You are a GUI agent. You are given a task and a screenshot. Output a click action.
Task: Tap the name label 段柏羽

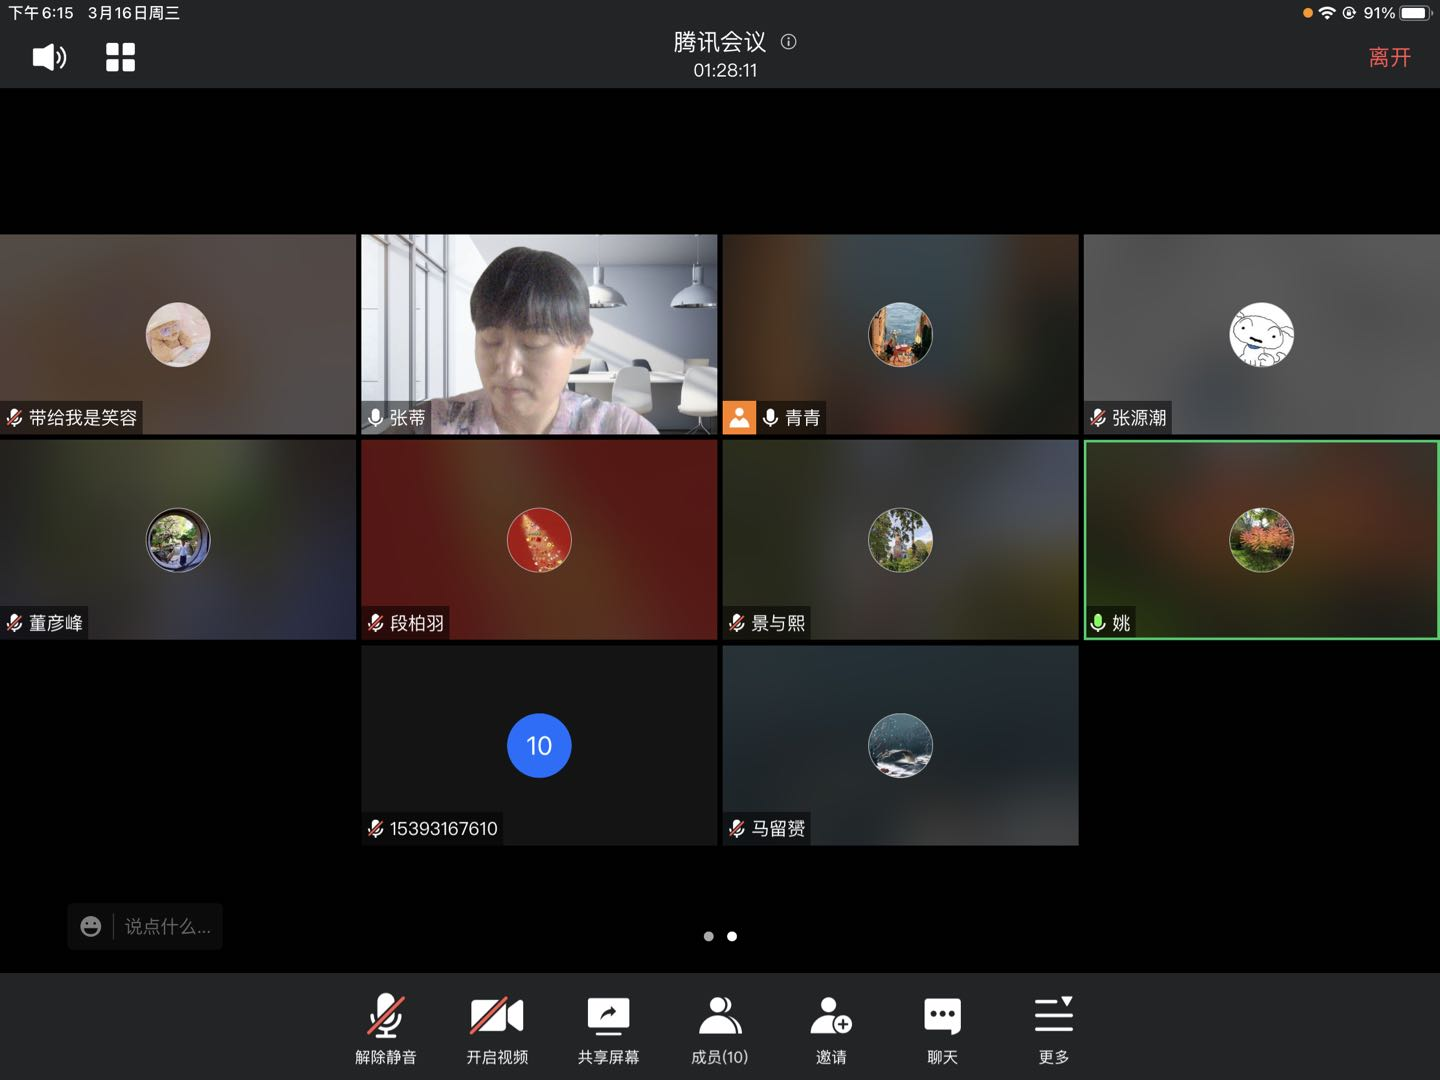417,623
